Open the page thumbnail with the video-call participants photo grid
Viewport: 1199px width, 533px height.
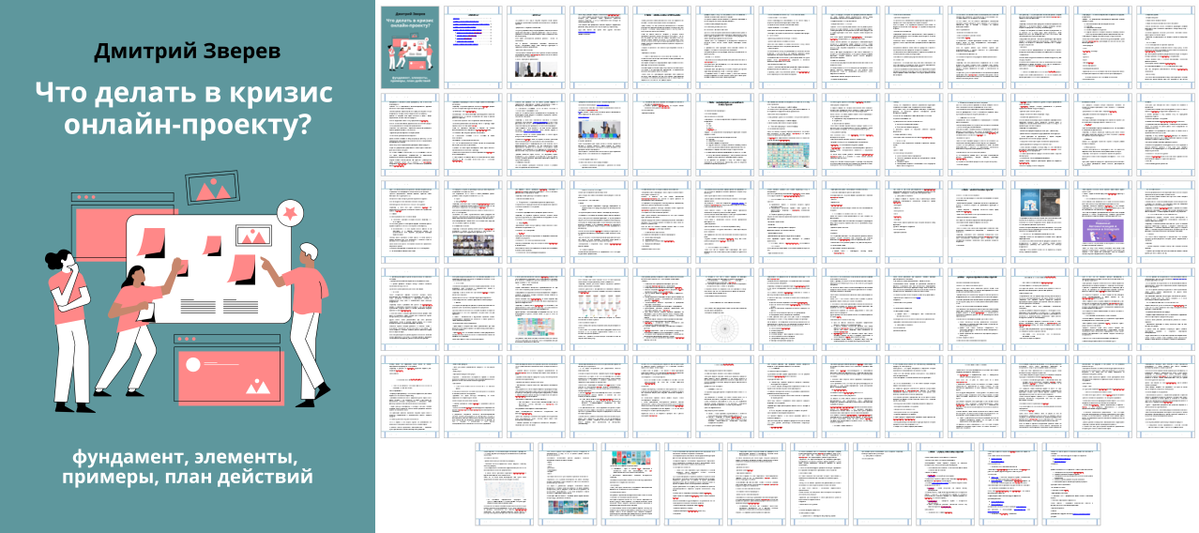click(473, 221)
